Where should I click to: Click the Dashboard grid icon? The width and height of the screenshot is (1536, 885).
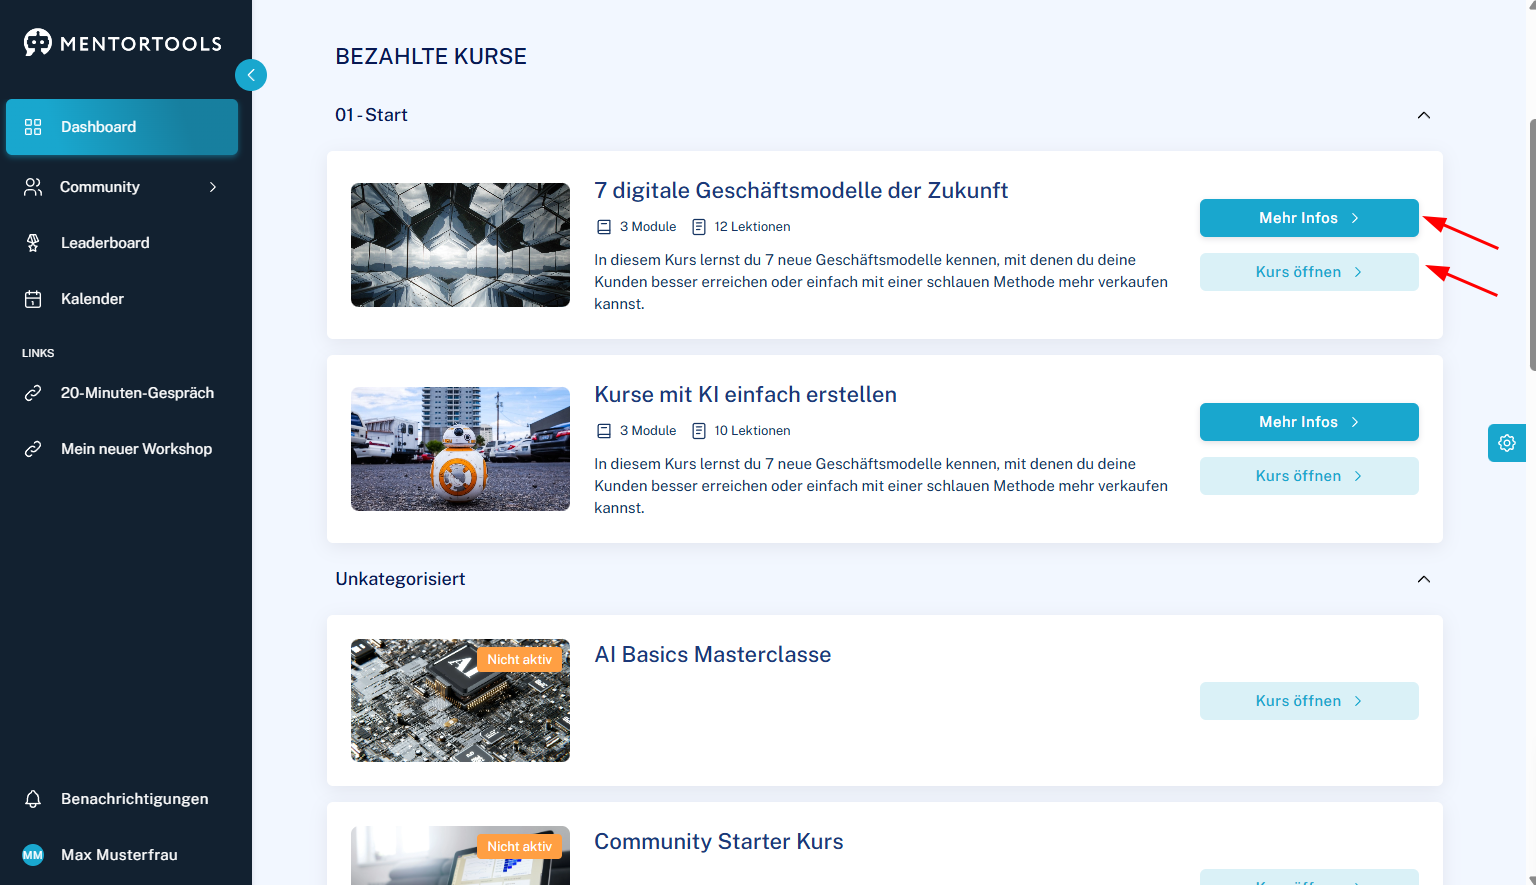[33, 127]
